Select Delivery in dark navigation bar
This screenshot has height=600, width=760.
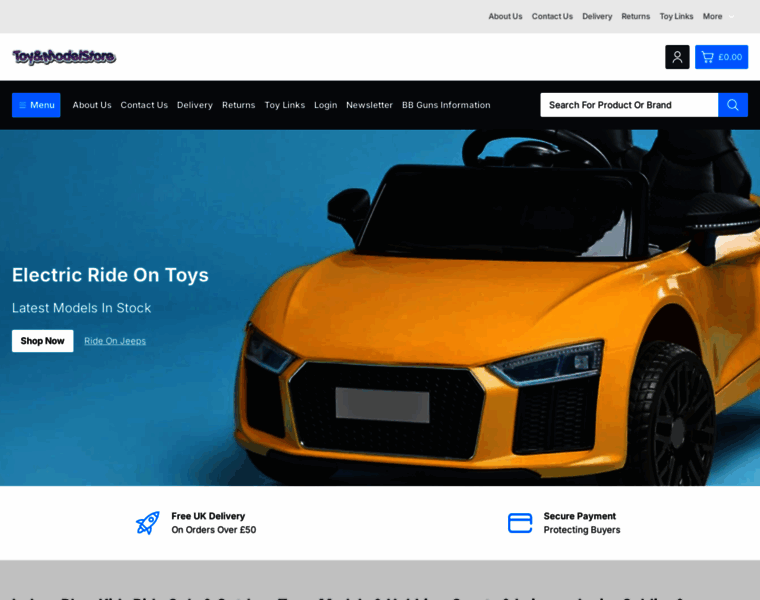click(x=195, y=105)
